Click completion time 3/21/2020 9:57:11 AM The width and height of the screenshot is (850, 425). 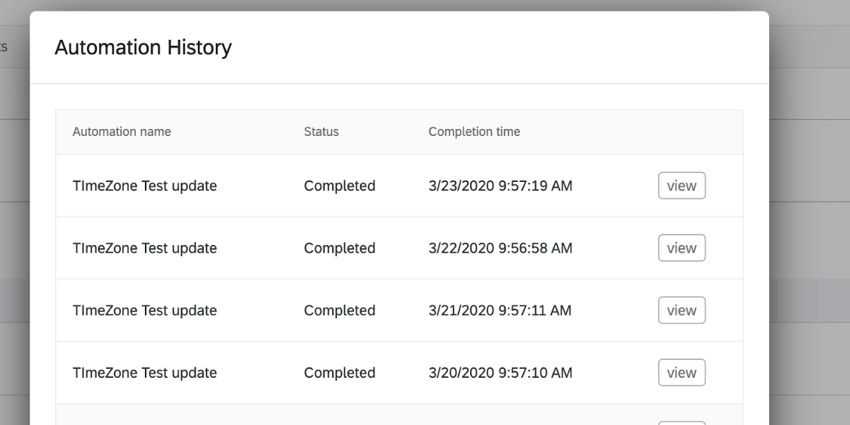click(500, 310)
